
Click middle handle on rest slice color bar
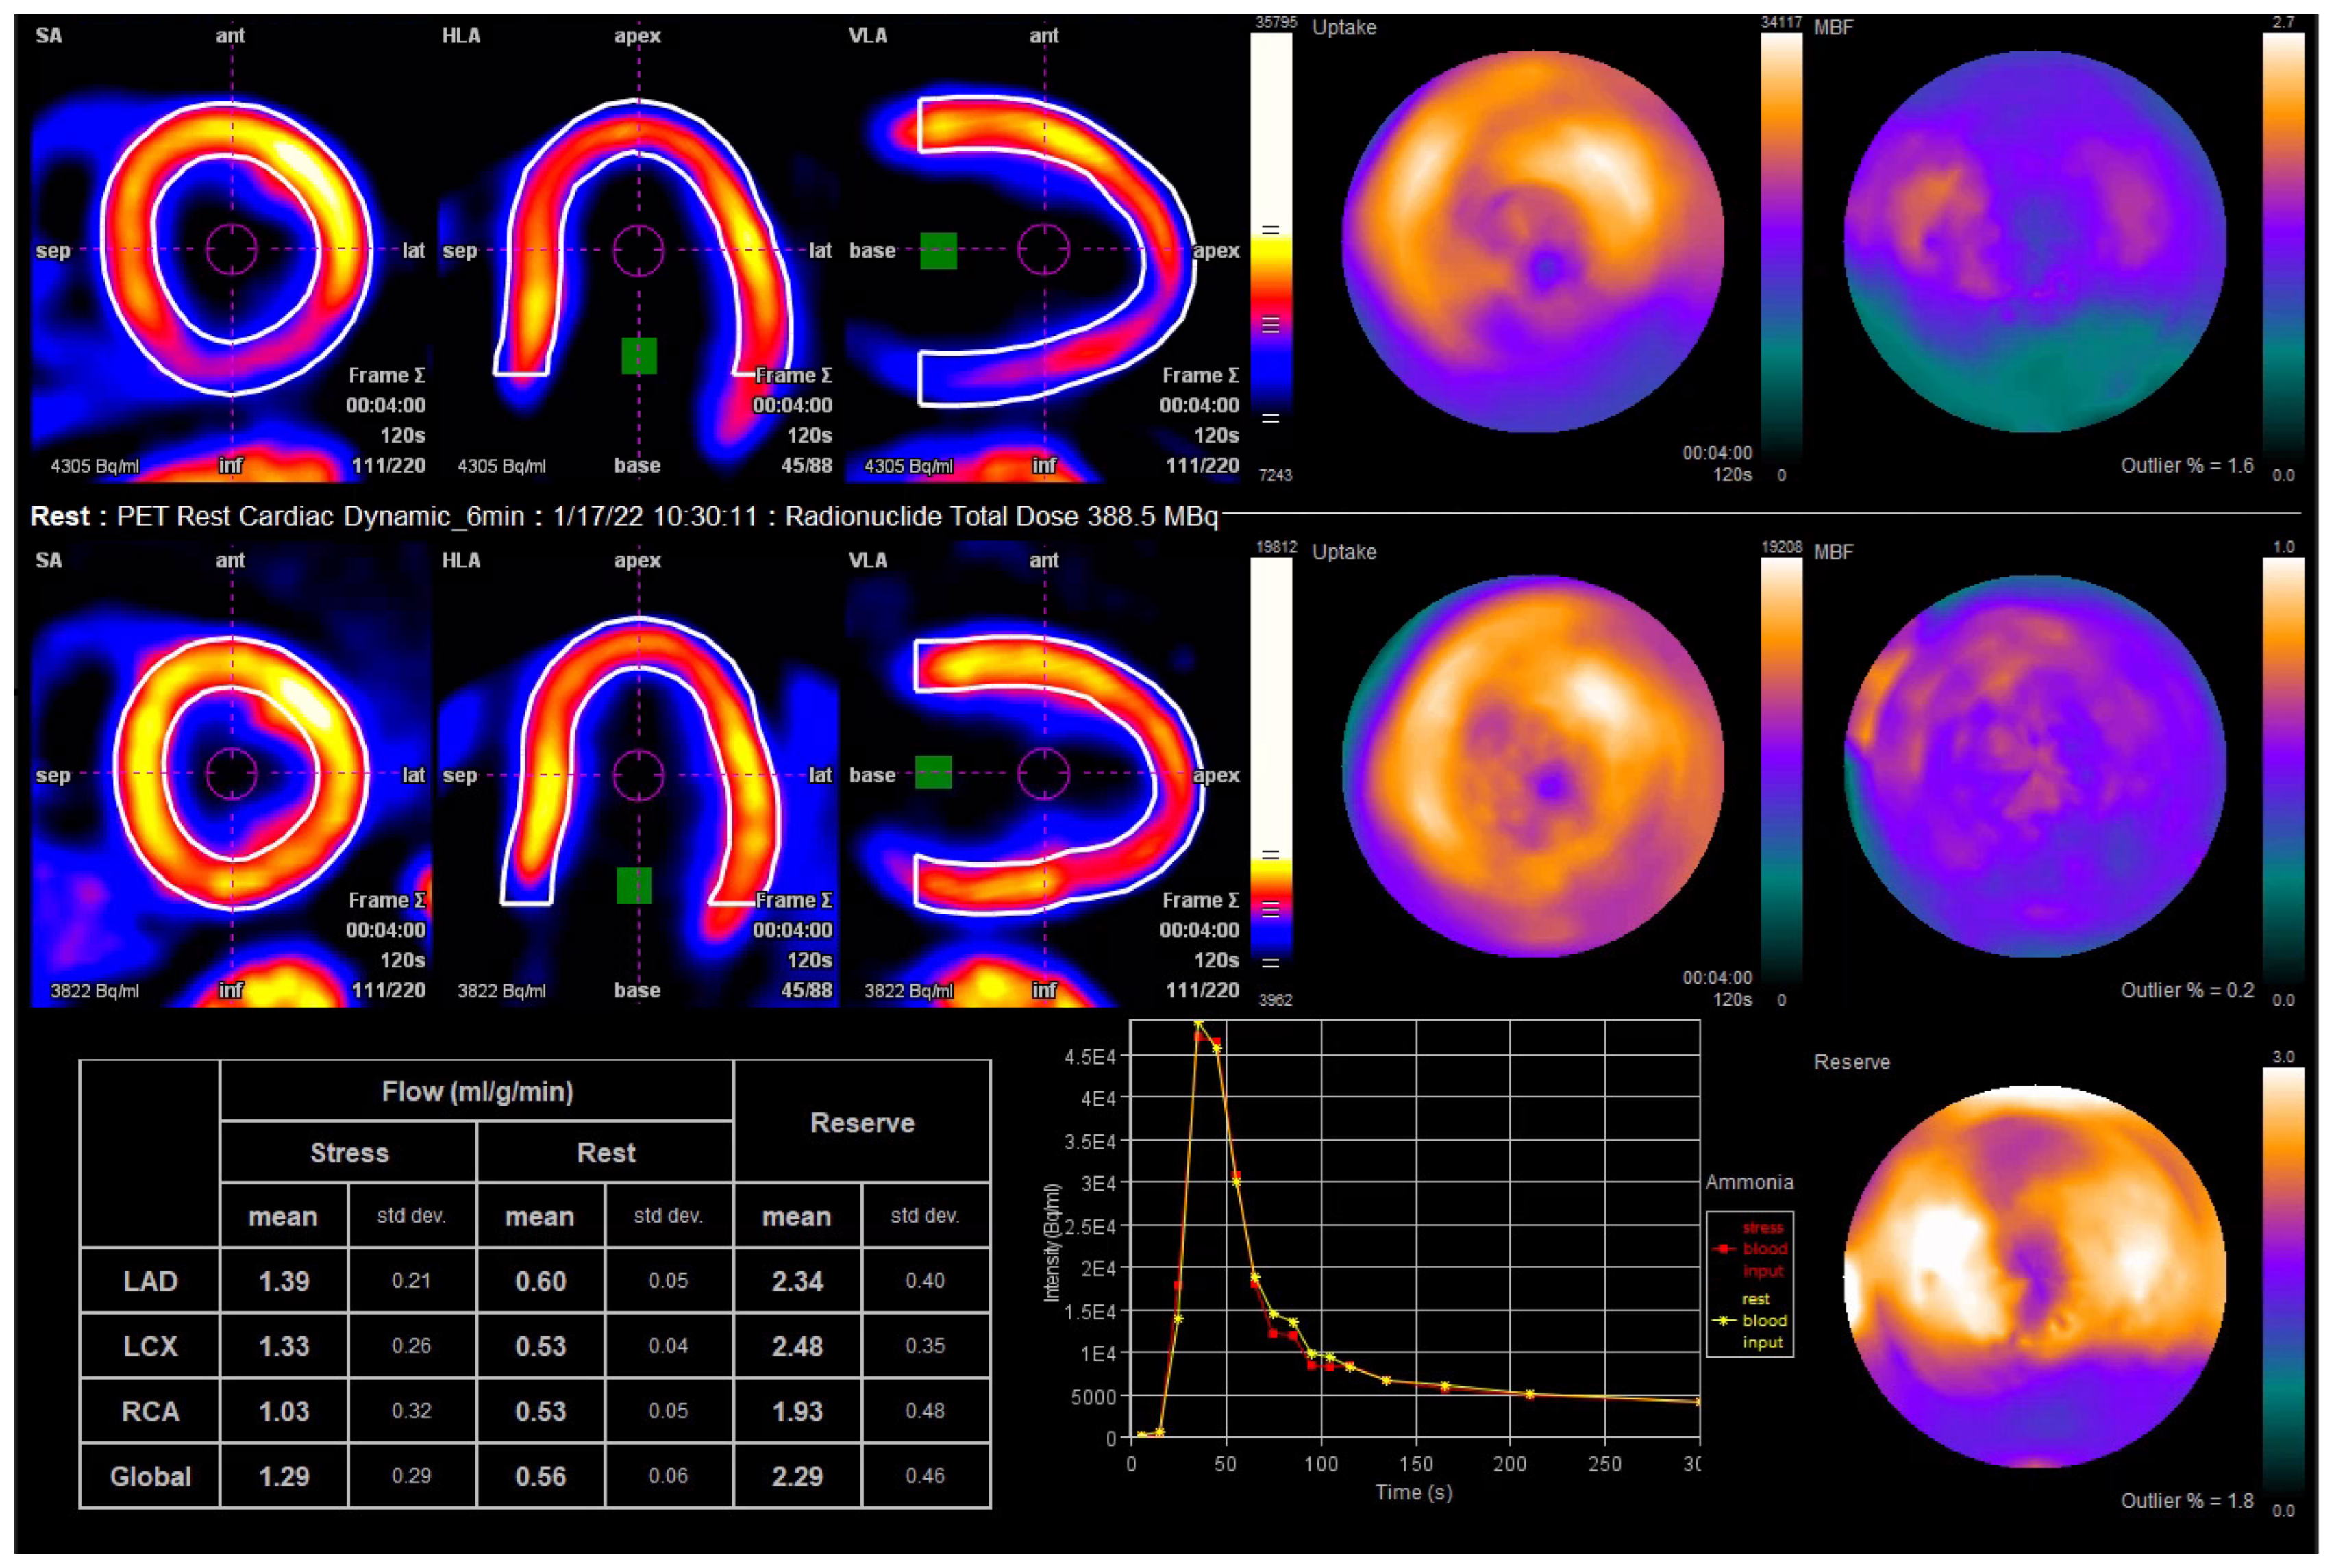point(1270,909)
